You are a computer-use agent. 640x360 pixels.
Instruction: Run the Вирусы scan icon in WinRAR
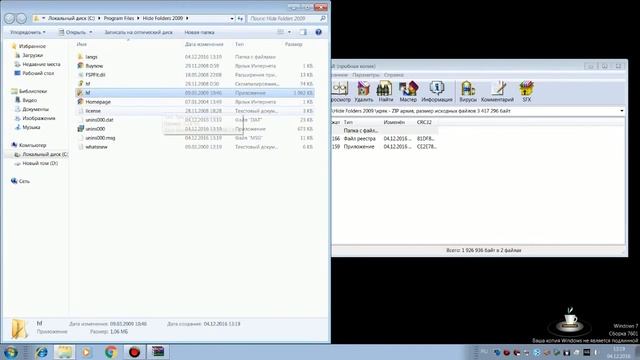(468, 91)
